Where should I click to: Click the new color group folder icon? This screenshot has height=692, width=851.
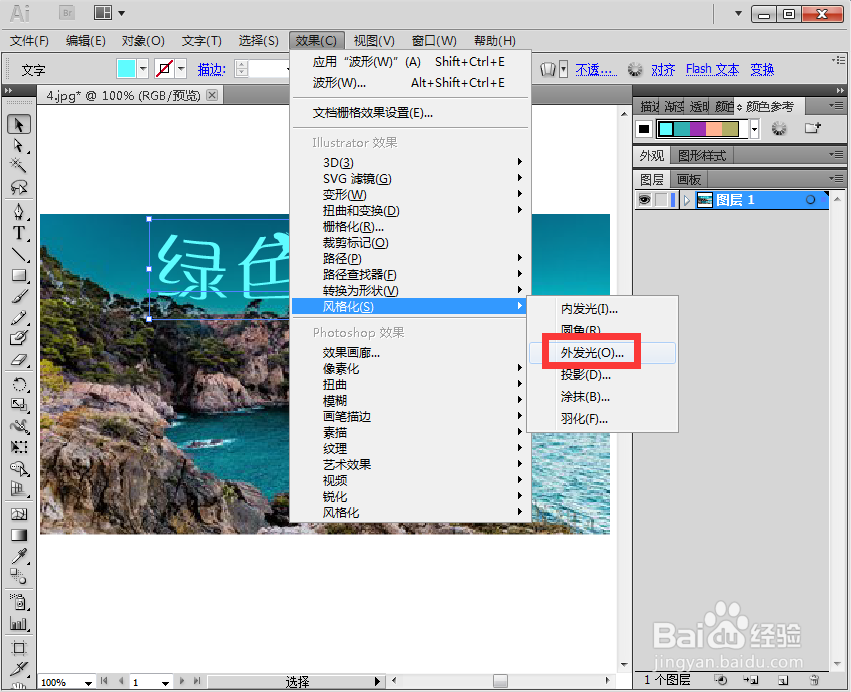pos(813,129)
